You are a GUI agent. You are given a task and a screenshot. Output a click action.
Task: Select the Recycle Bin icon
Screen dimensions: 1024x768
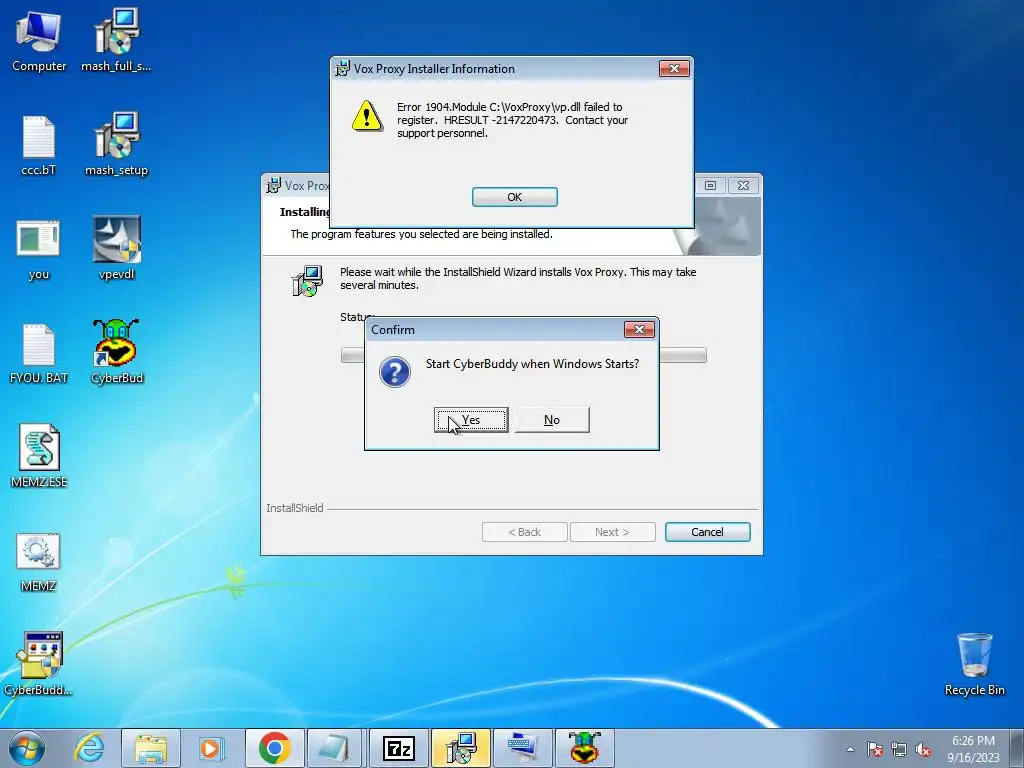click(974, 664)
